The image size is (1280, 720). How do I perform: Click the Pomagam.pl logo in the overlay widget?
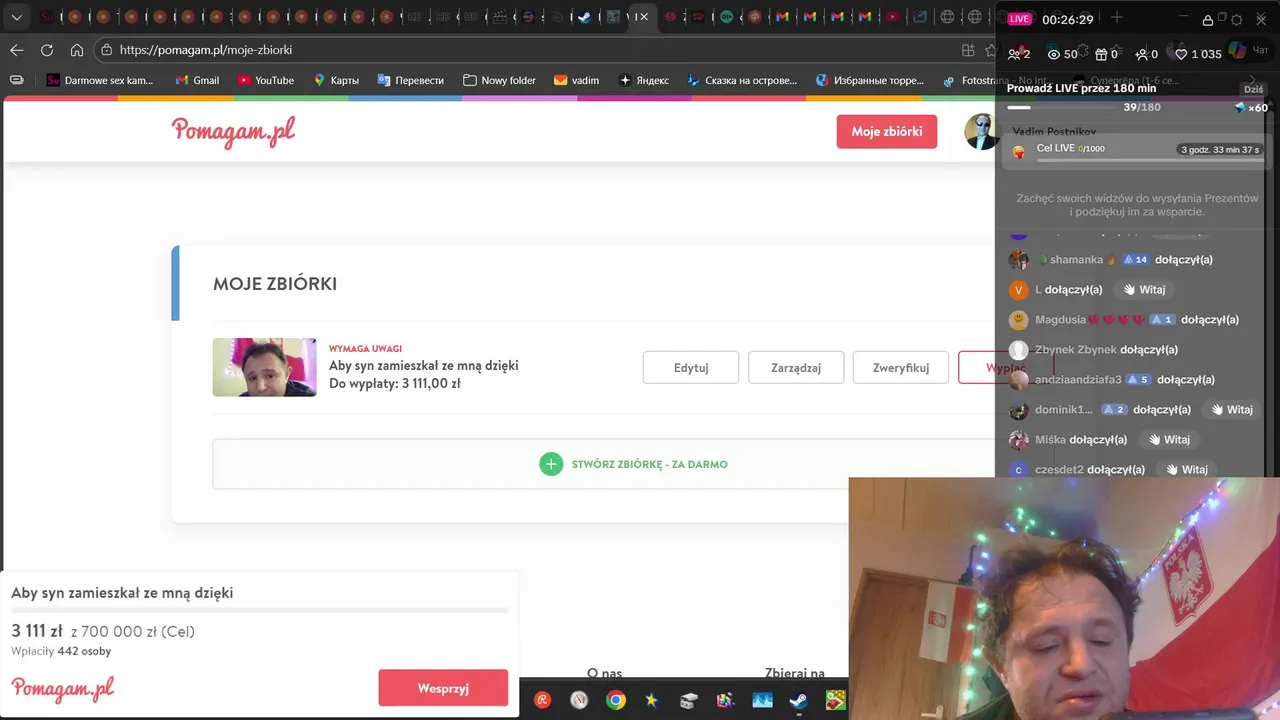tap(63, 689)
